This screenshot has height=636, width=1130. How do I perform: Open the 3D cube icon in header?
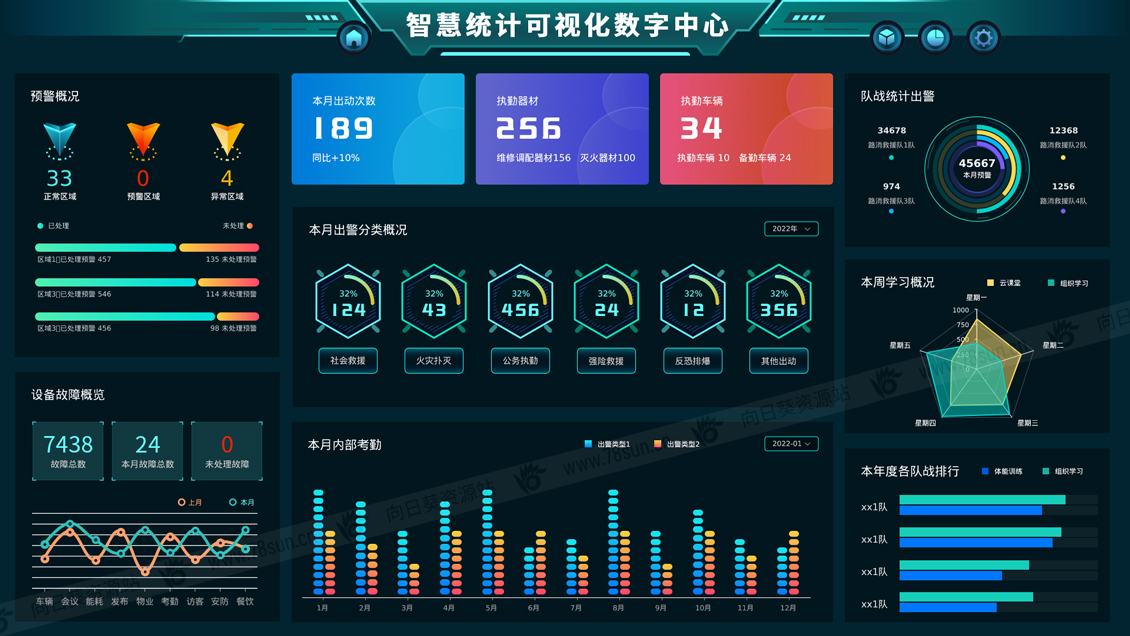tap(887, 38)
